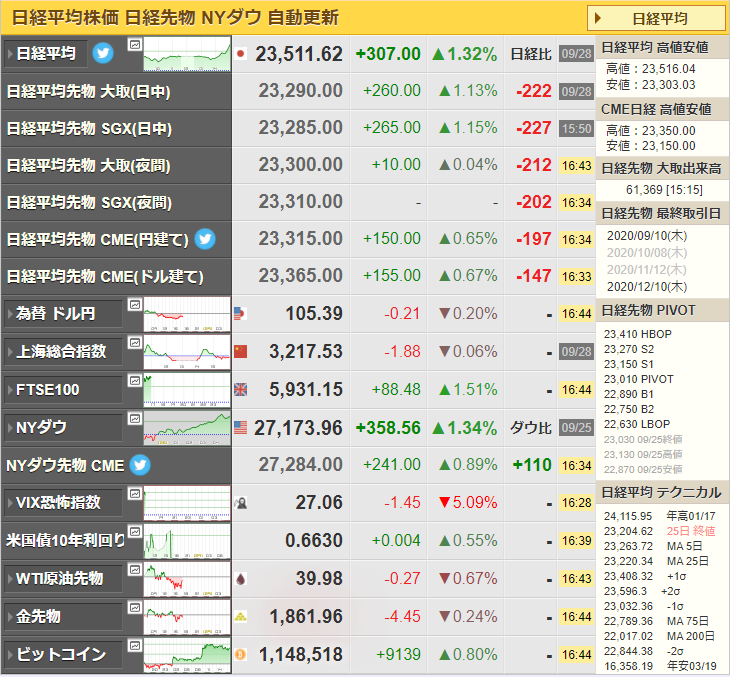
Task: Open the 日経平均先物 大取(日中) row label
Action: tap(88, 91)
